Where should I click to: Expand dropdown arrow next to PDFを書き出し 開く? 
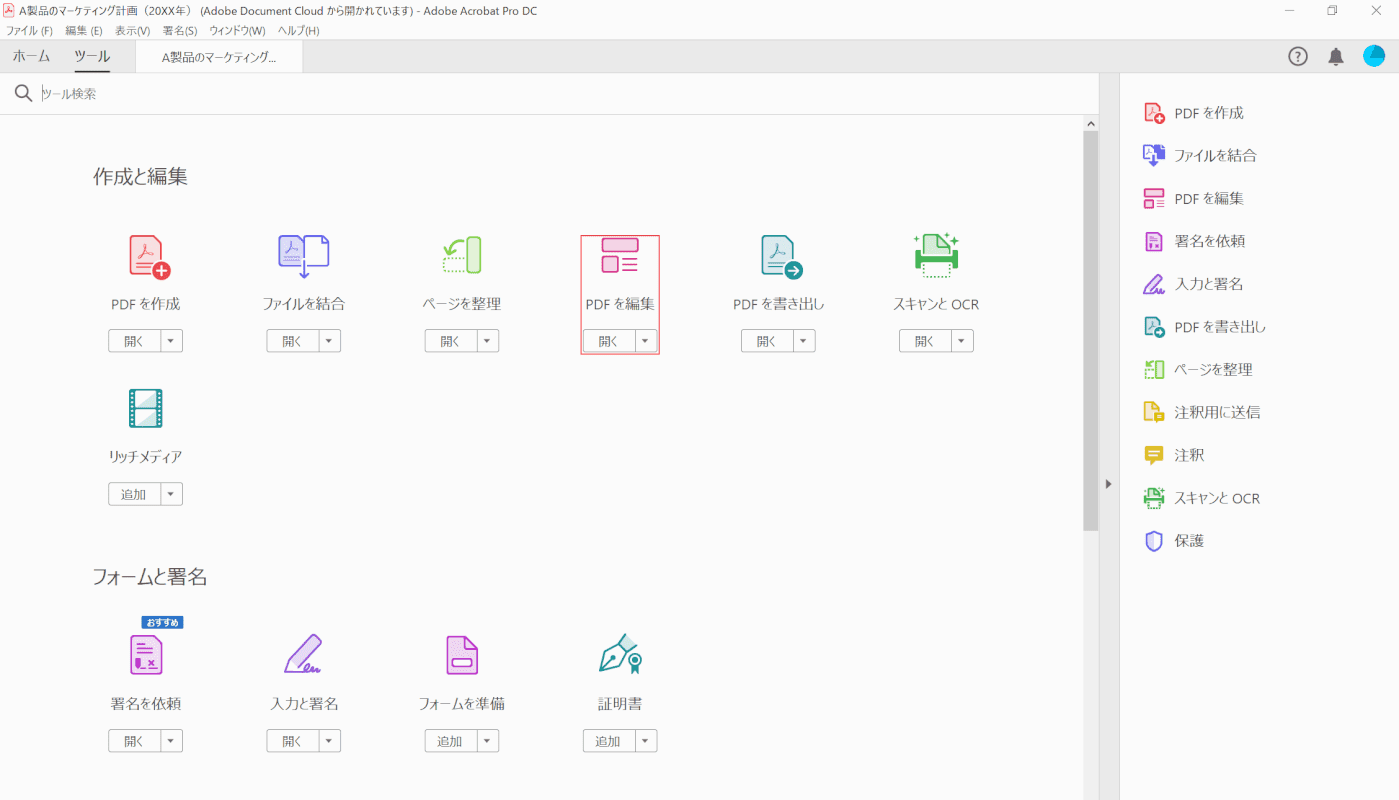pos(804,341)
